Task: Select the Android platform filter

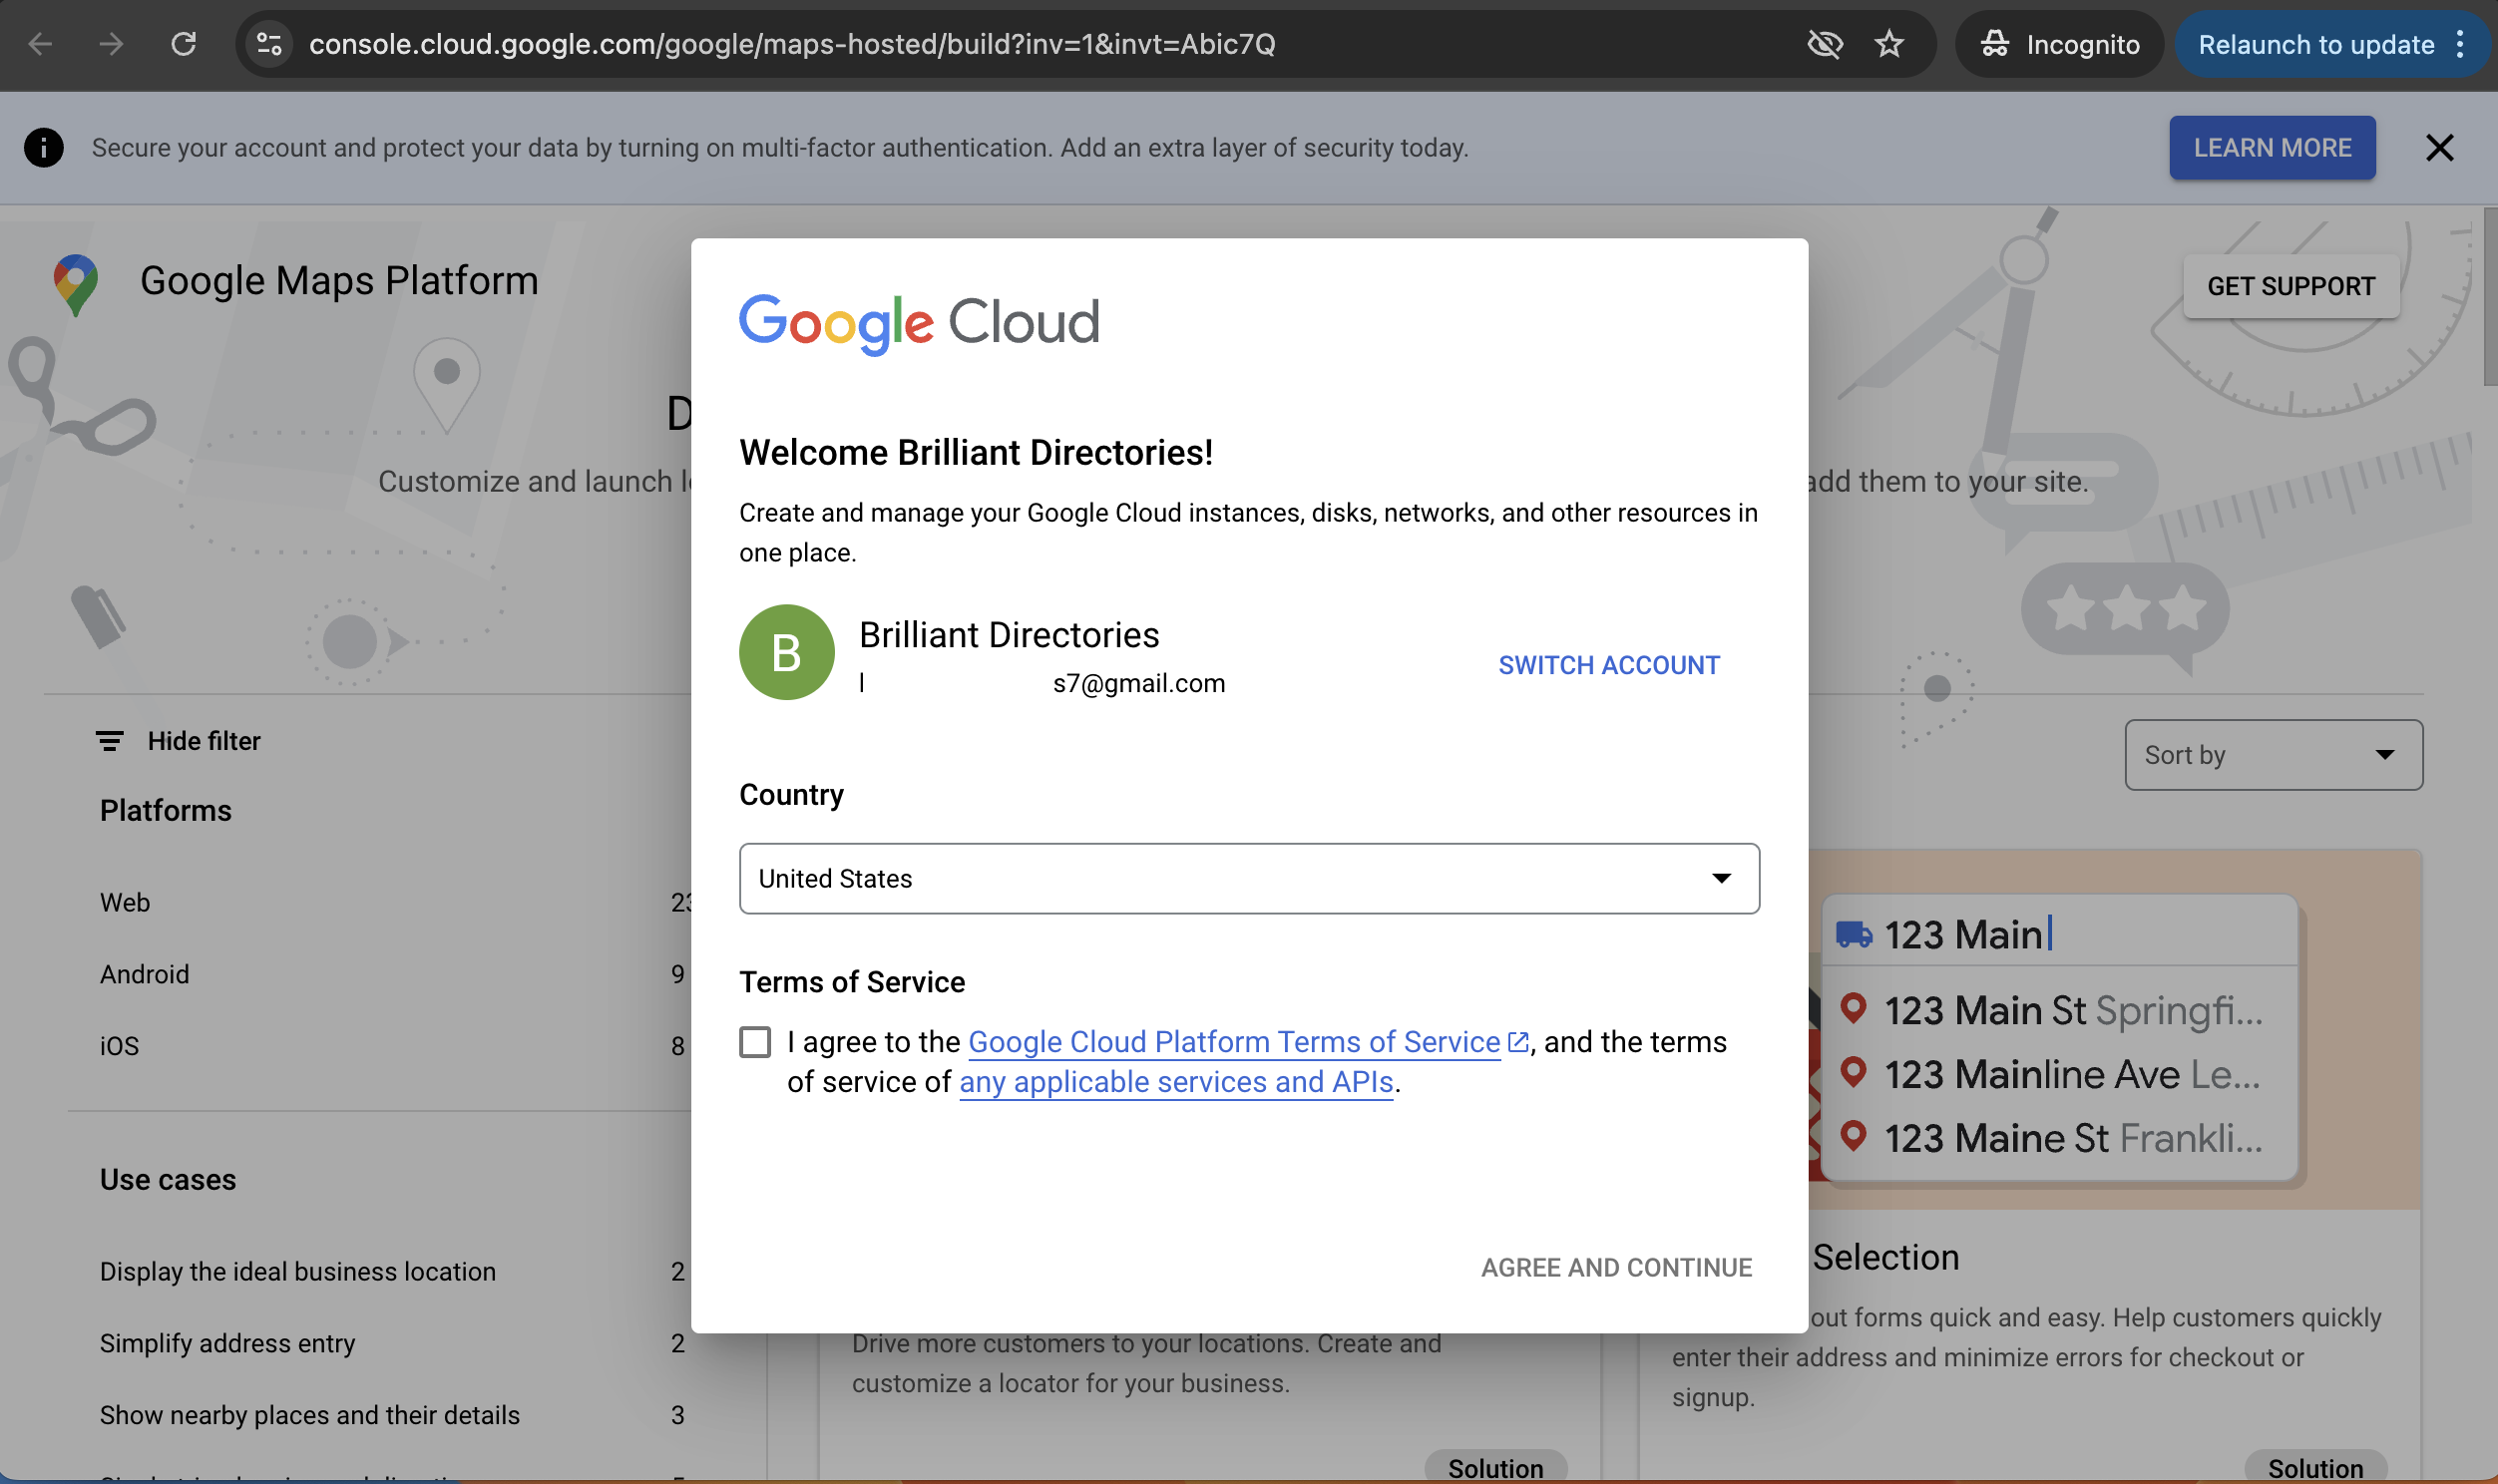Action: coord(144,974)
